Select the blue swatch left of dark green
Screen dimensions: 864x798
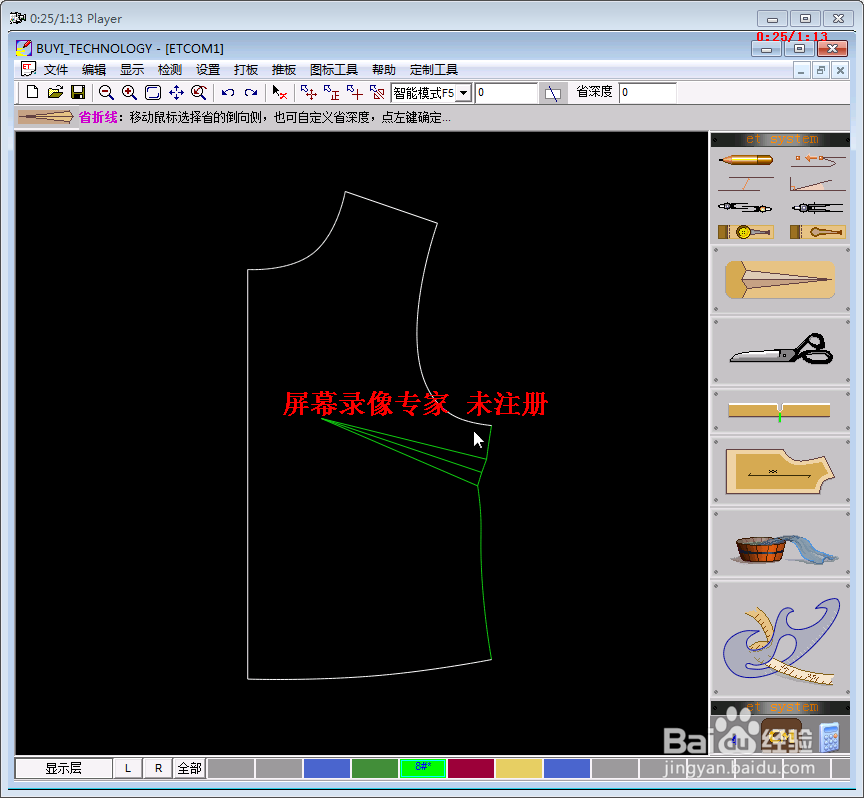click(x=327, y=768)
